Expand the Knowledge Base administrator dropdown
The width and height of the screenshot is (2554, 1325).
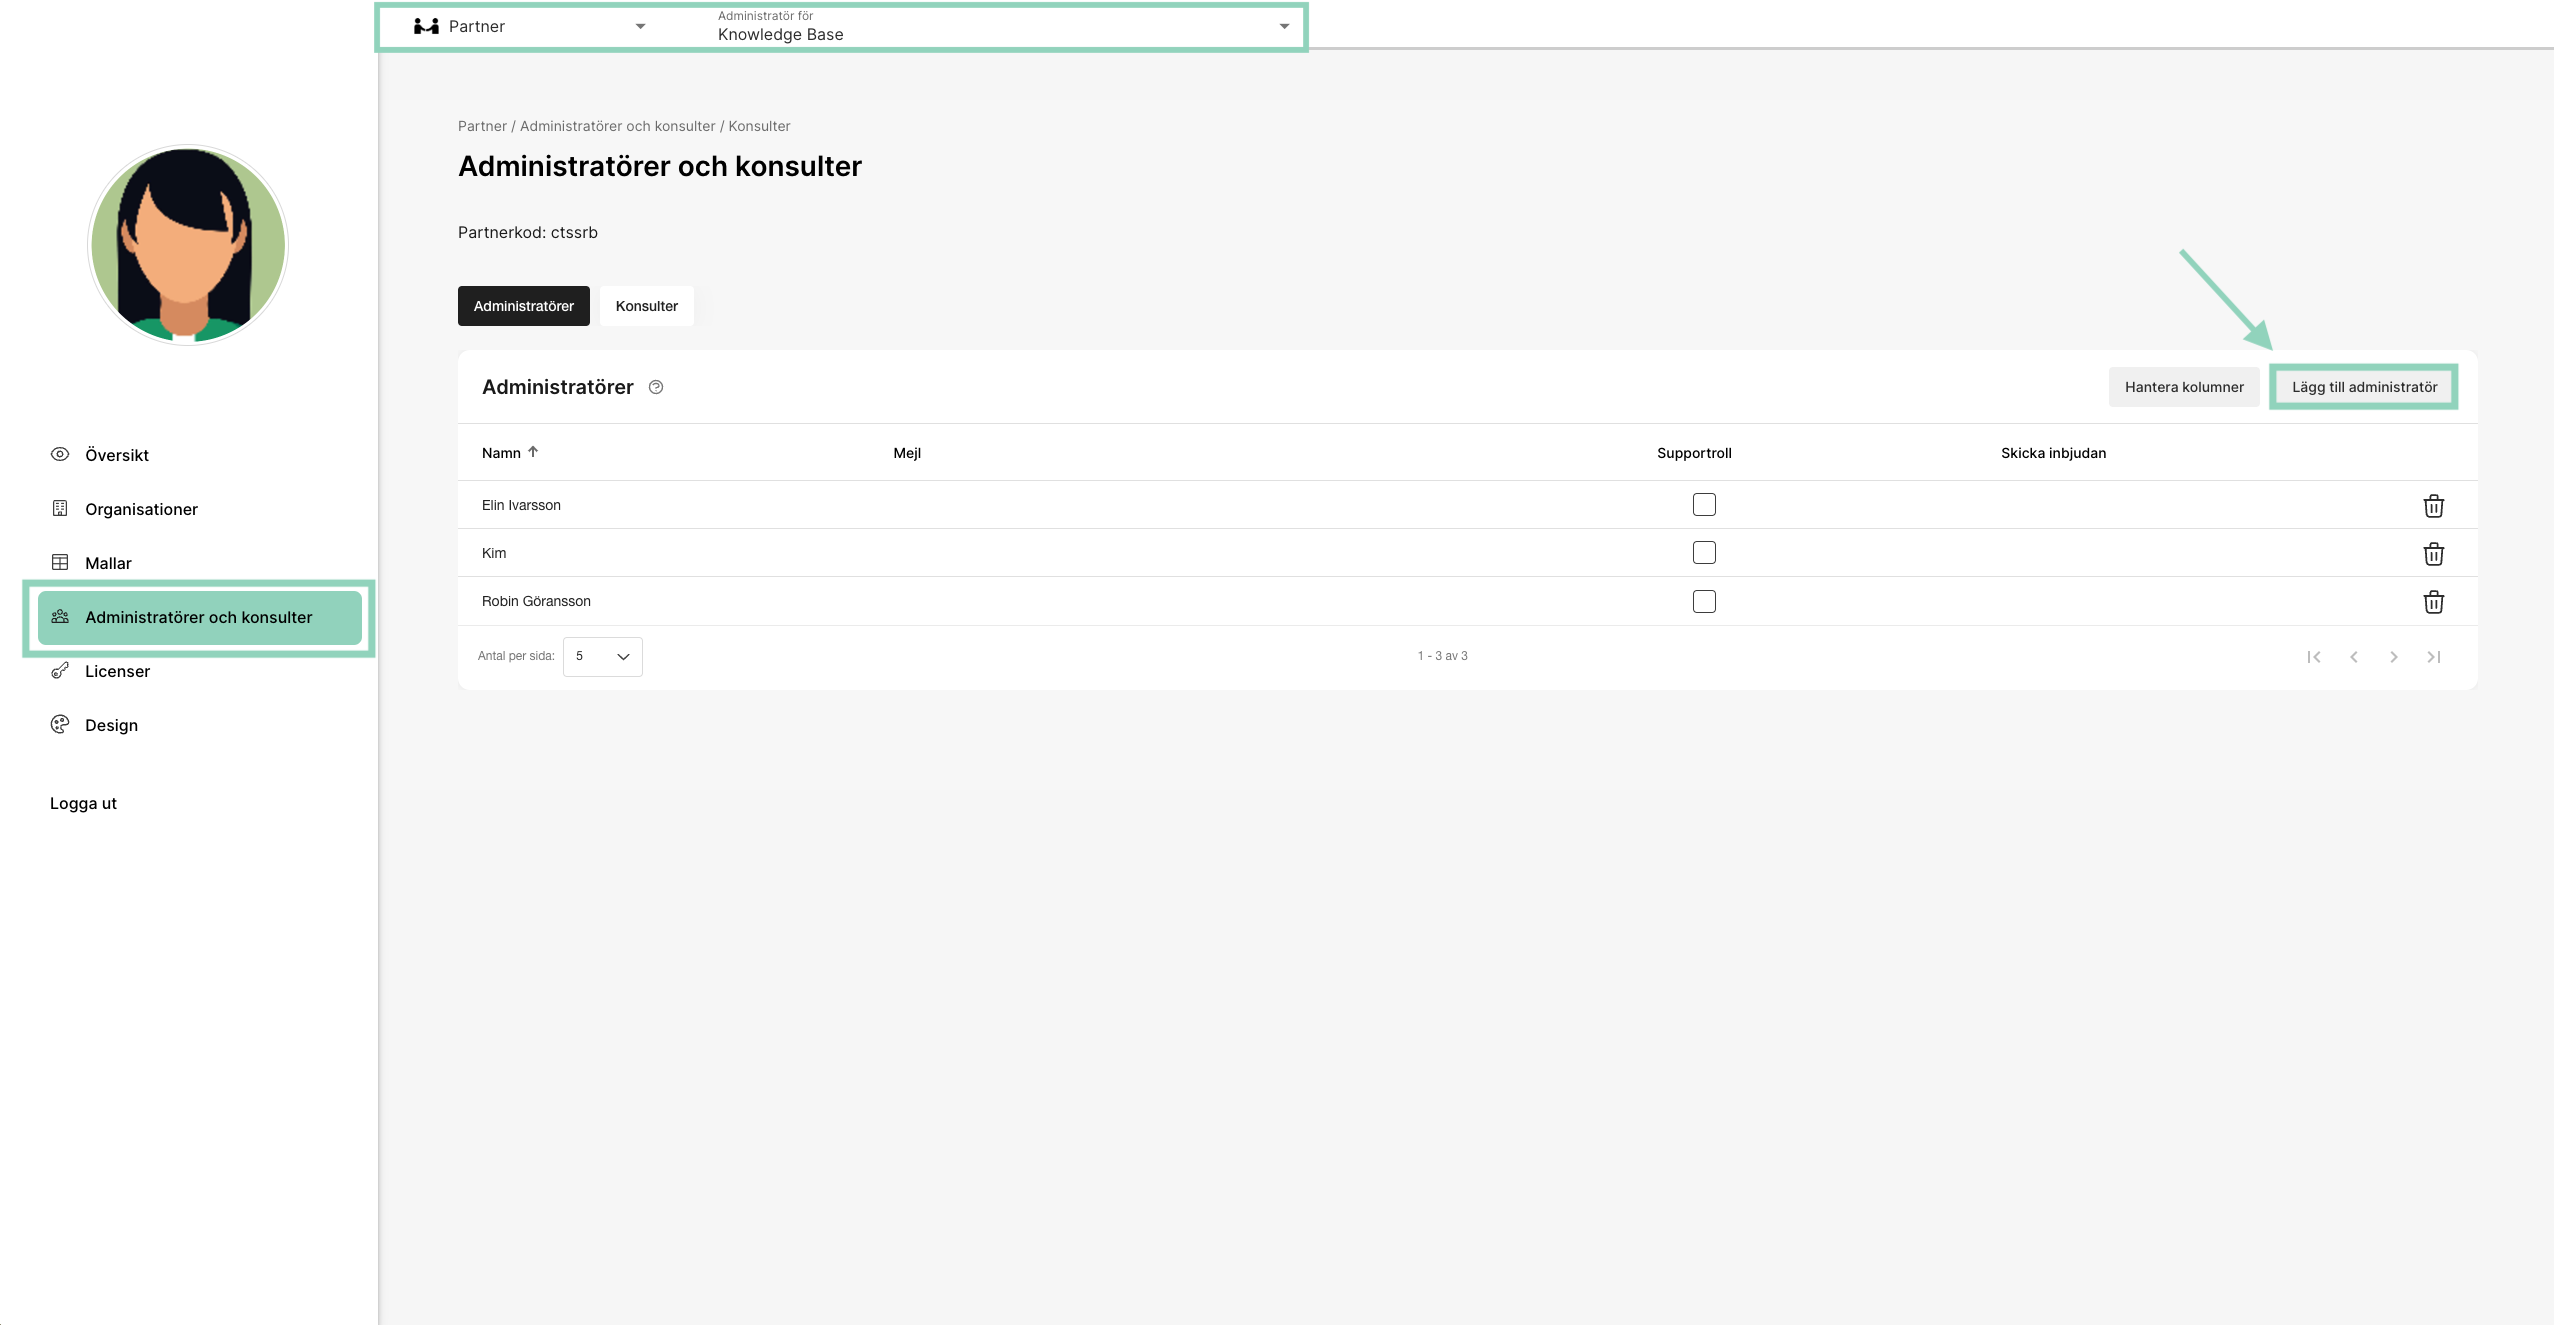(x=1003, y=26)
